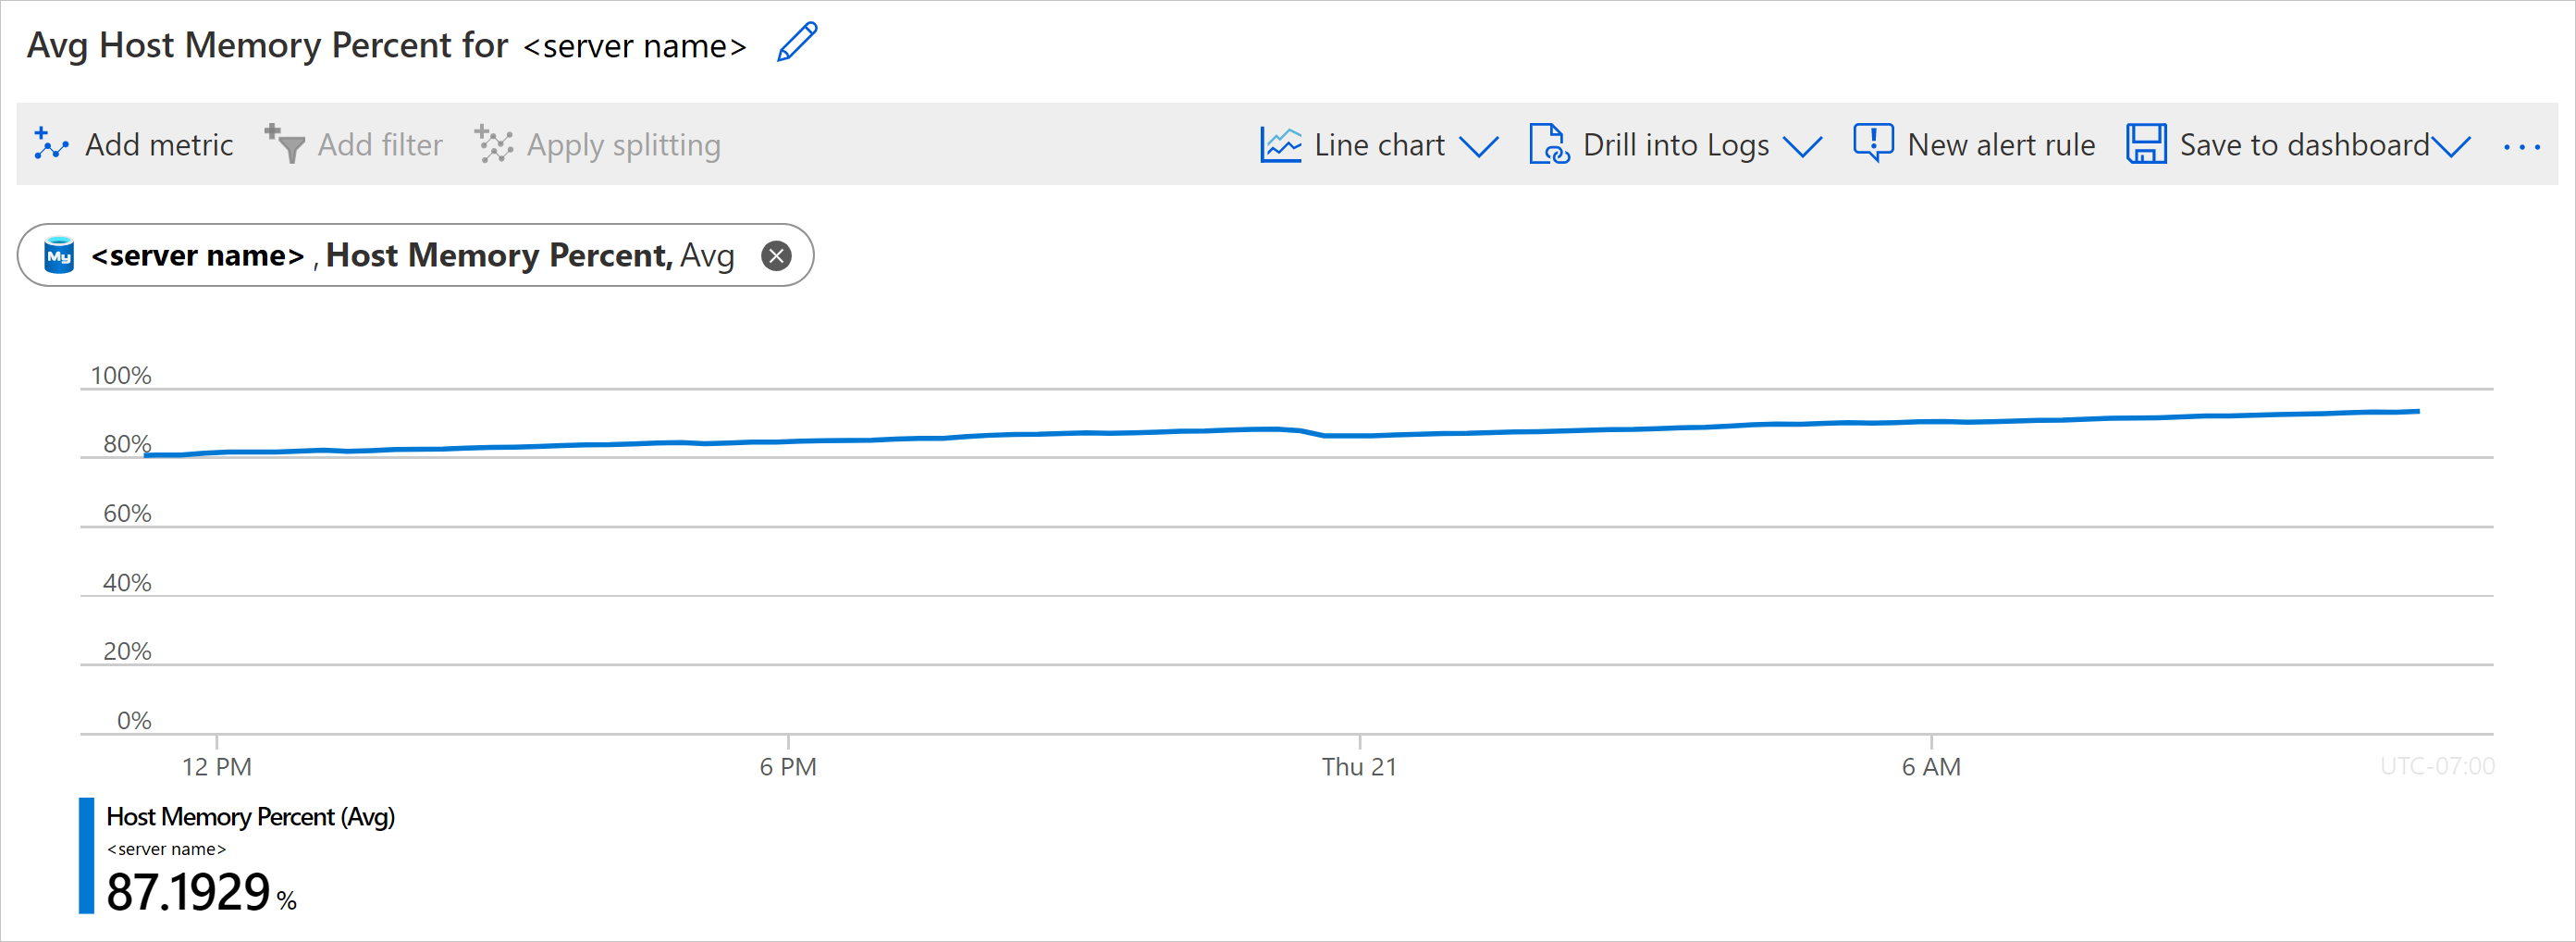Click the Host Memory Percent metric name in pill
2576x942 pixels.
498,256
